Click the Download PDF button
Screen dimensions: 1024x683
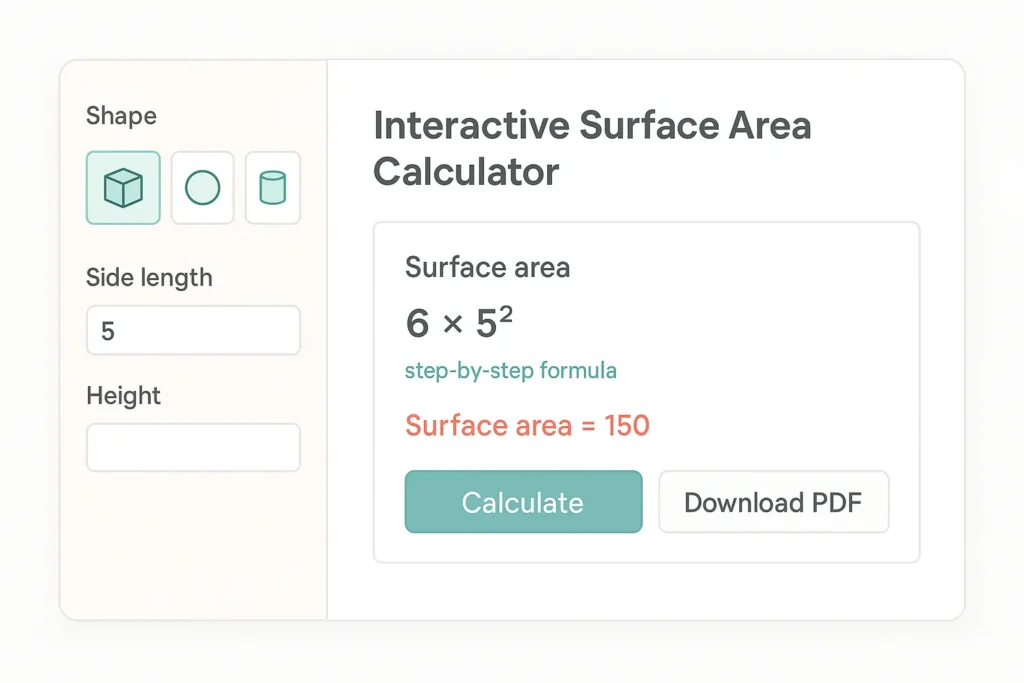coord(774,502)
